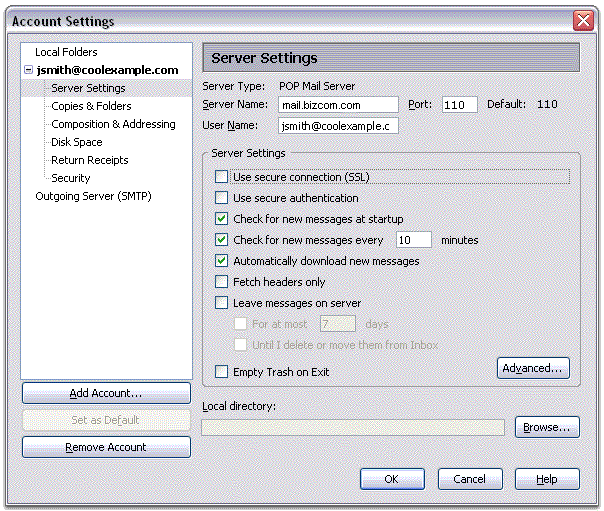604x511 pixels.
Task: Disable Automatically download new messages
Action: coord(222,261)
